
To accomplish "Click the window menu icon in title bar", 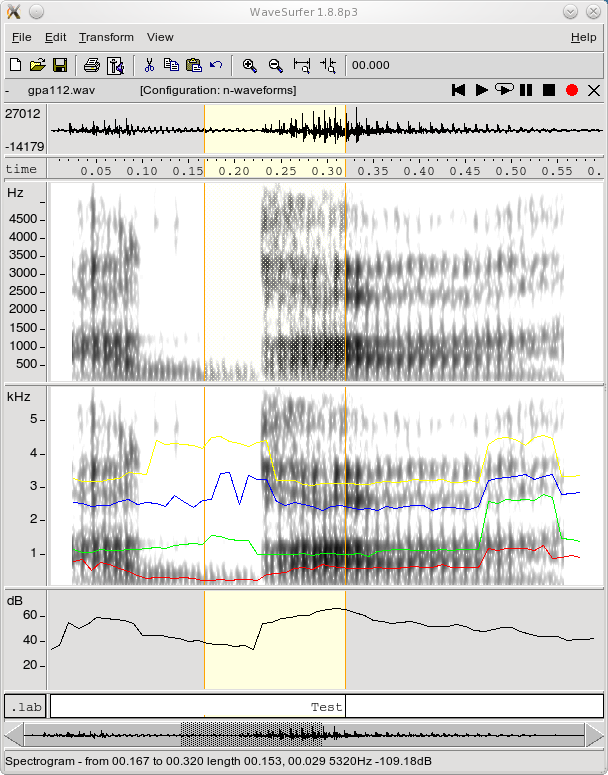I will (x=14, y=12).
